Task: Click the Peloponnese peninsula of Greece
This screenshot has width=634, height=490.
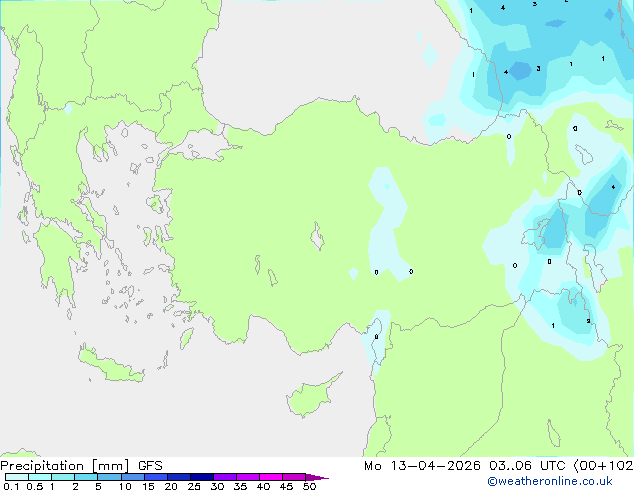Action: click(x=59, y=261)
